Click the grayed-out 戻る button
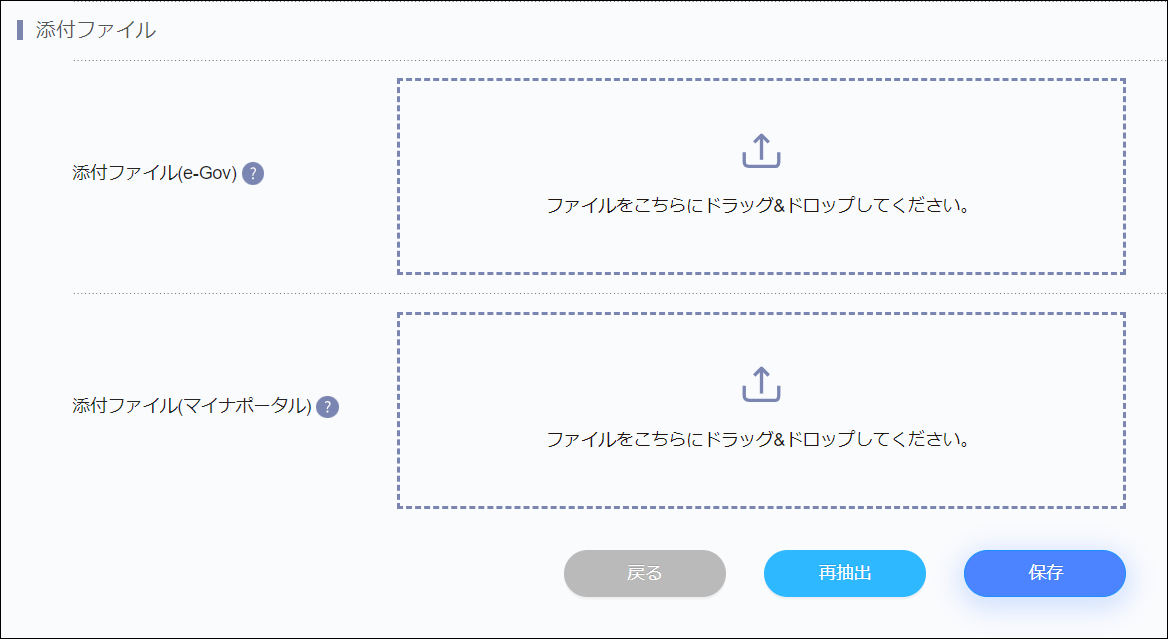 (645, 574)
